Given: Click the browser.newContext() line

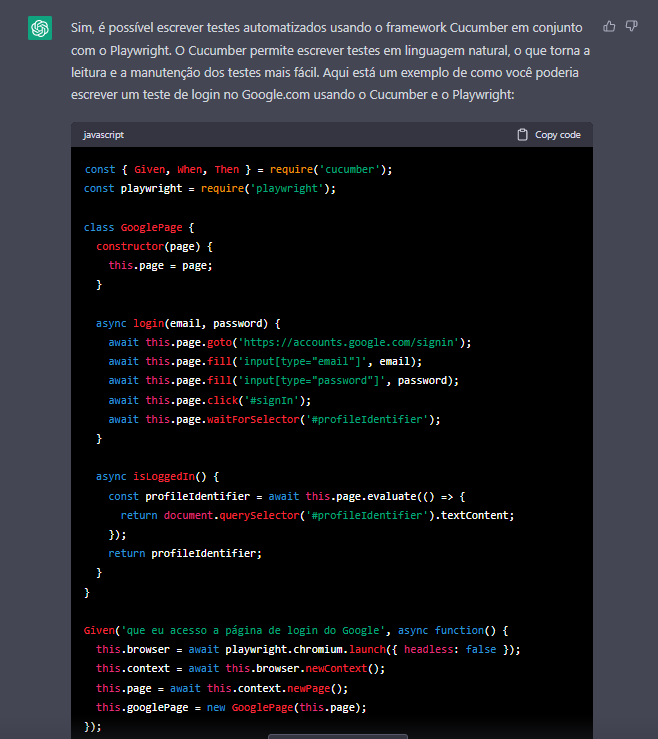Looking at the screenshot, I should 240,668.
